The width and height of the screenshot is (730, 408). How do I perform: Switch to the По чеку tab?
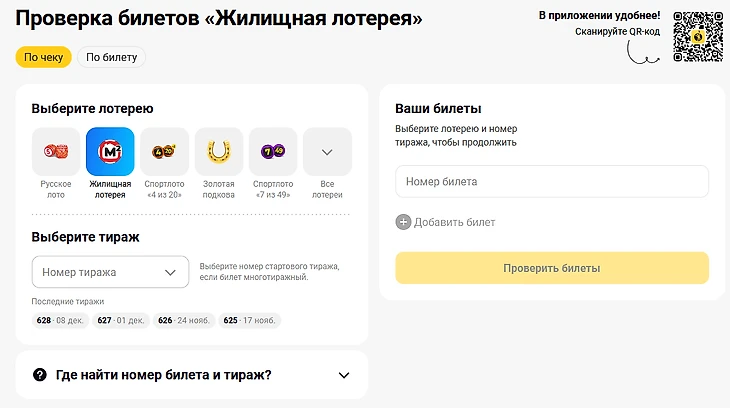[44, 57]
